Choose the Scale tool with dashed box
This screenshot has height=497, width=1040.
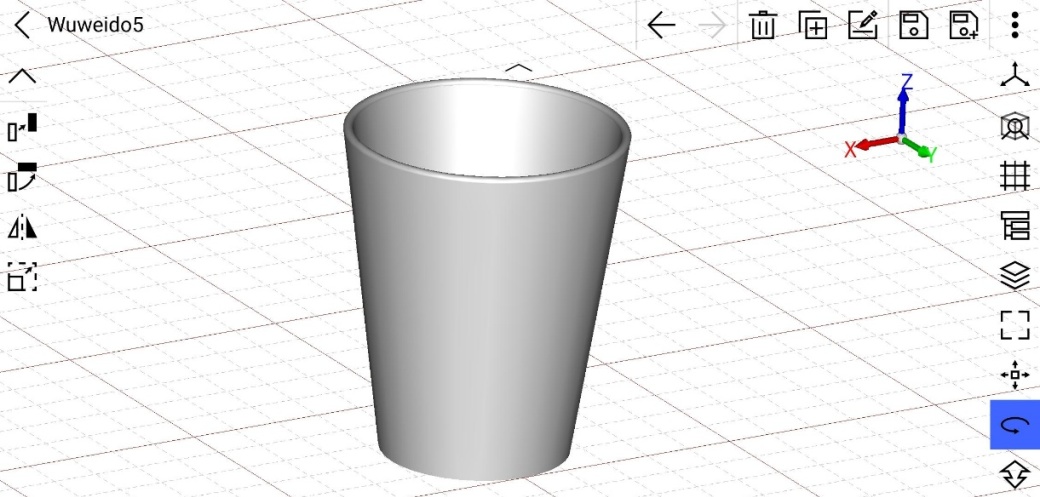coord(23,277)
